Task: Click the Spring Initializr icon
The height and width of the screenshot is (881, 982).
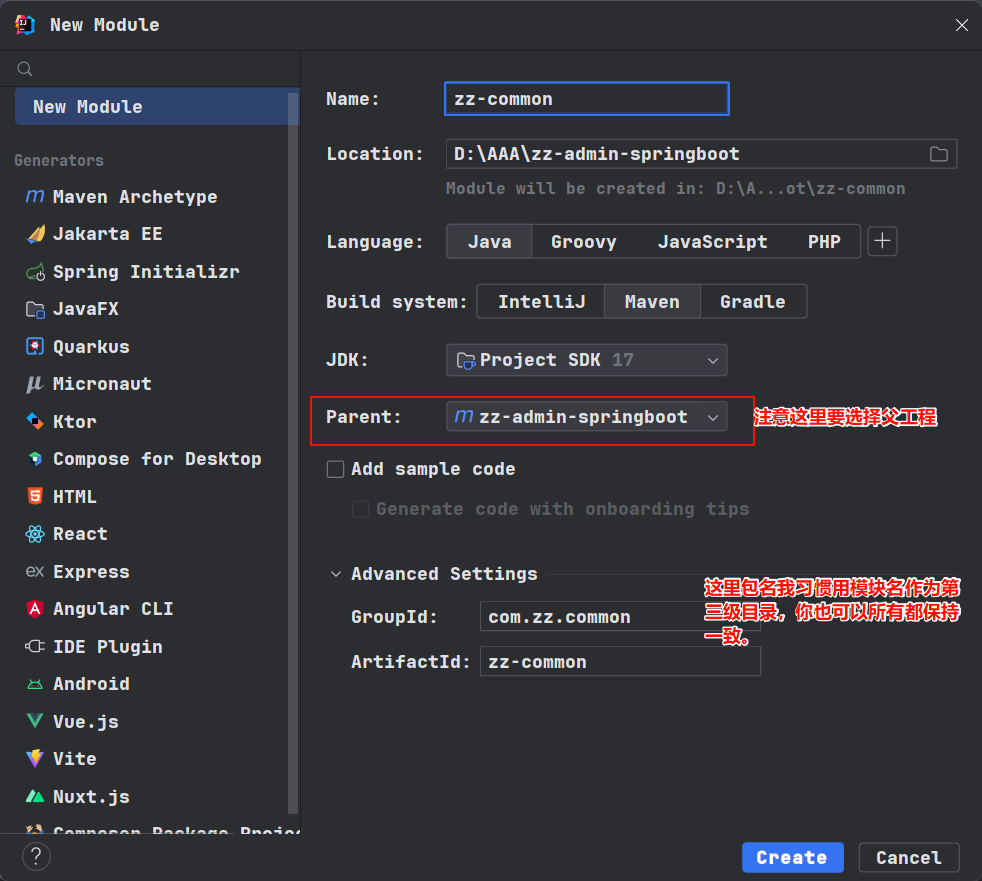Action: coord(35,272)
